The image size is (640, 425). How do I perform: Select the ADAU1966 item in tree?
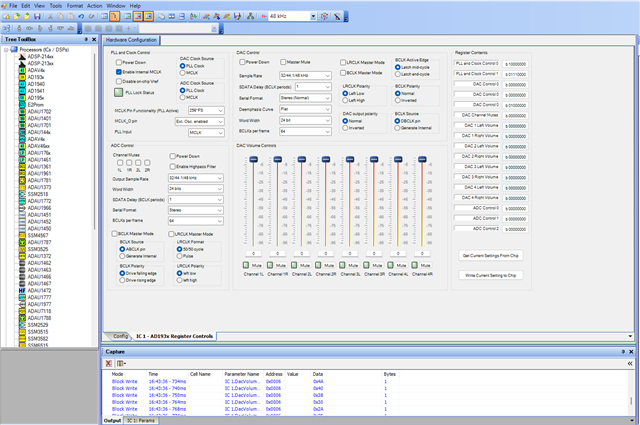[39, 208]
